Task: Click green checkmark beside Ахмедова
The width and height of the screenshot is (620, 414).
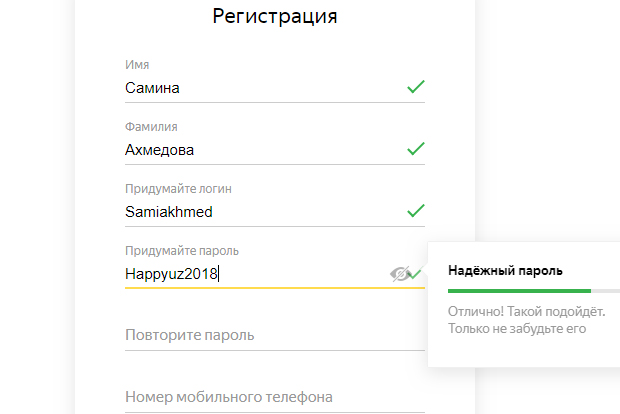Action: tap(416, 149)
